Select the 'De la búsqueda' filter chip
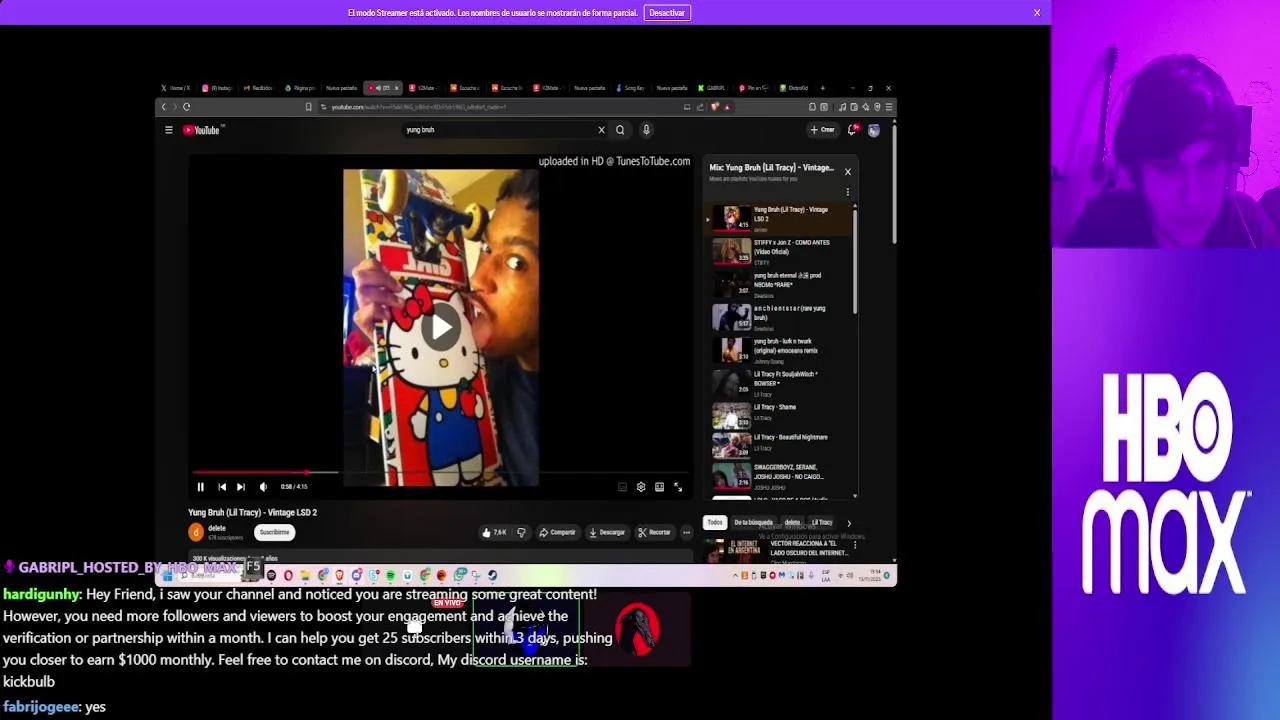The height and width of the screenshot is (720, 1280). [x=754, y=523]
